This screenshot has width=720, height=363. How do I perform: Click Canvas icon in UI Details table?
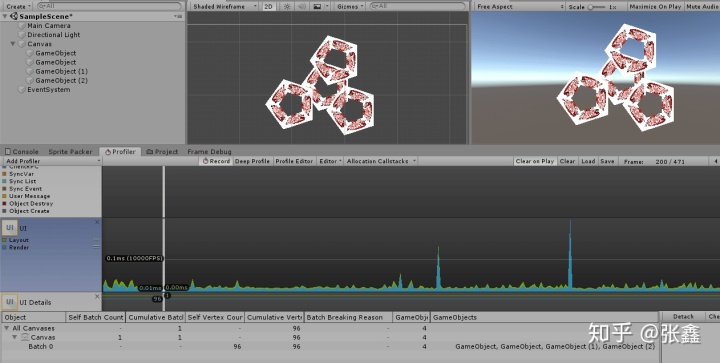[x=25, y=337]
